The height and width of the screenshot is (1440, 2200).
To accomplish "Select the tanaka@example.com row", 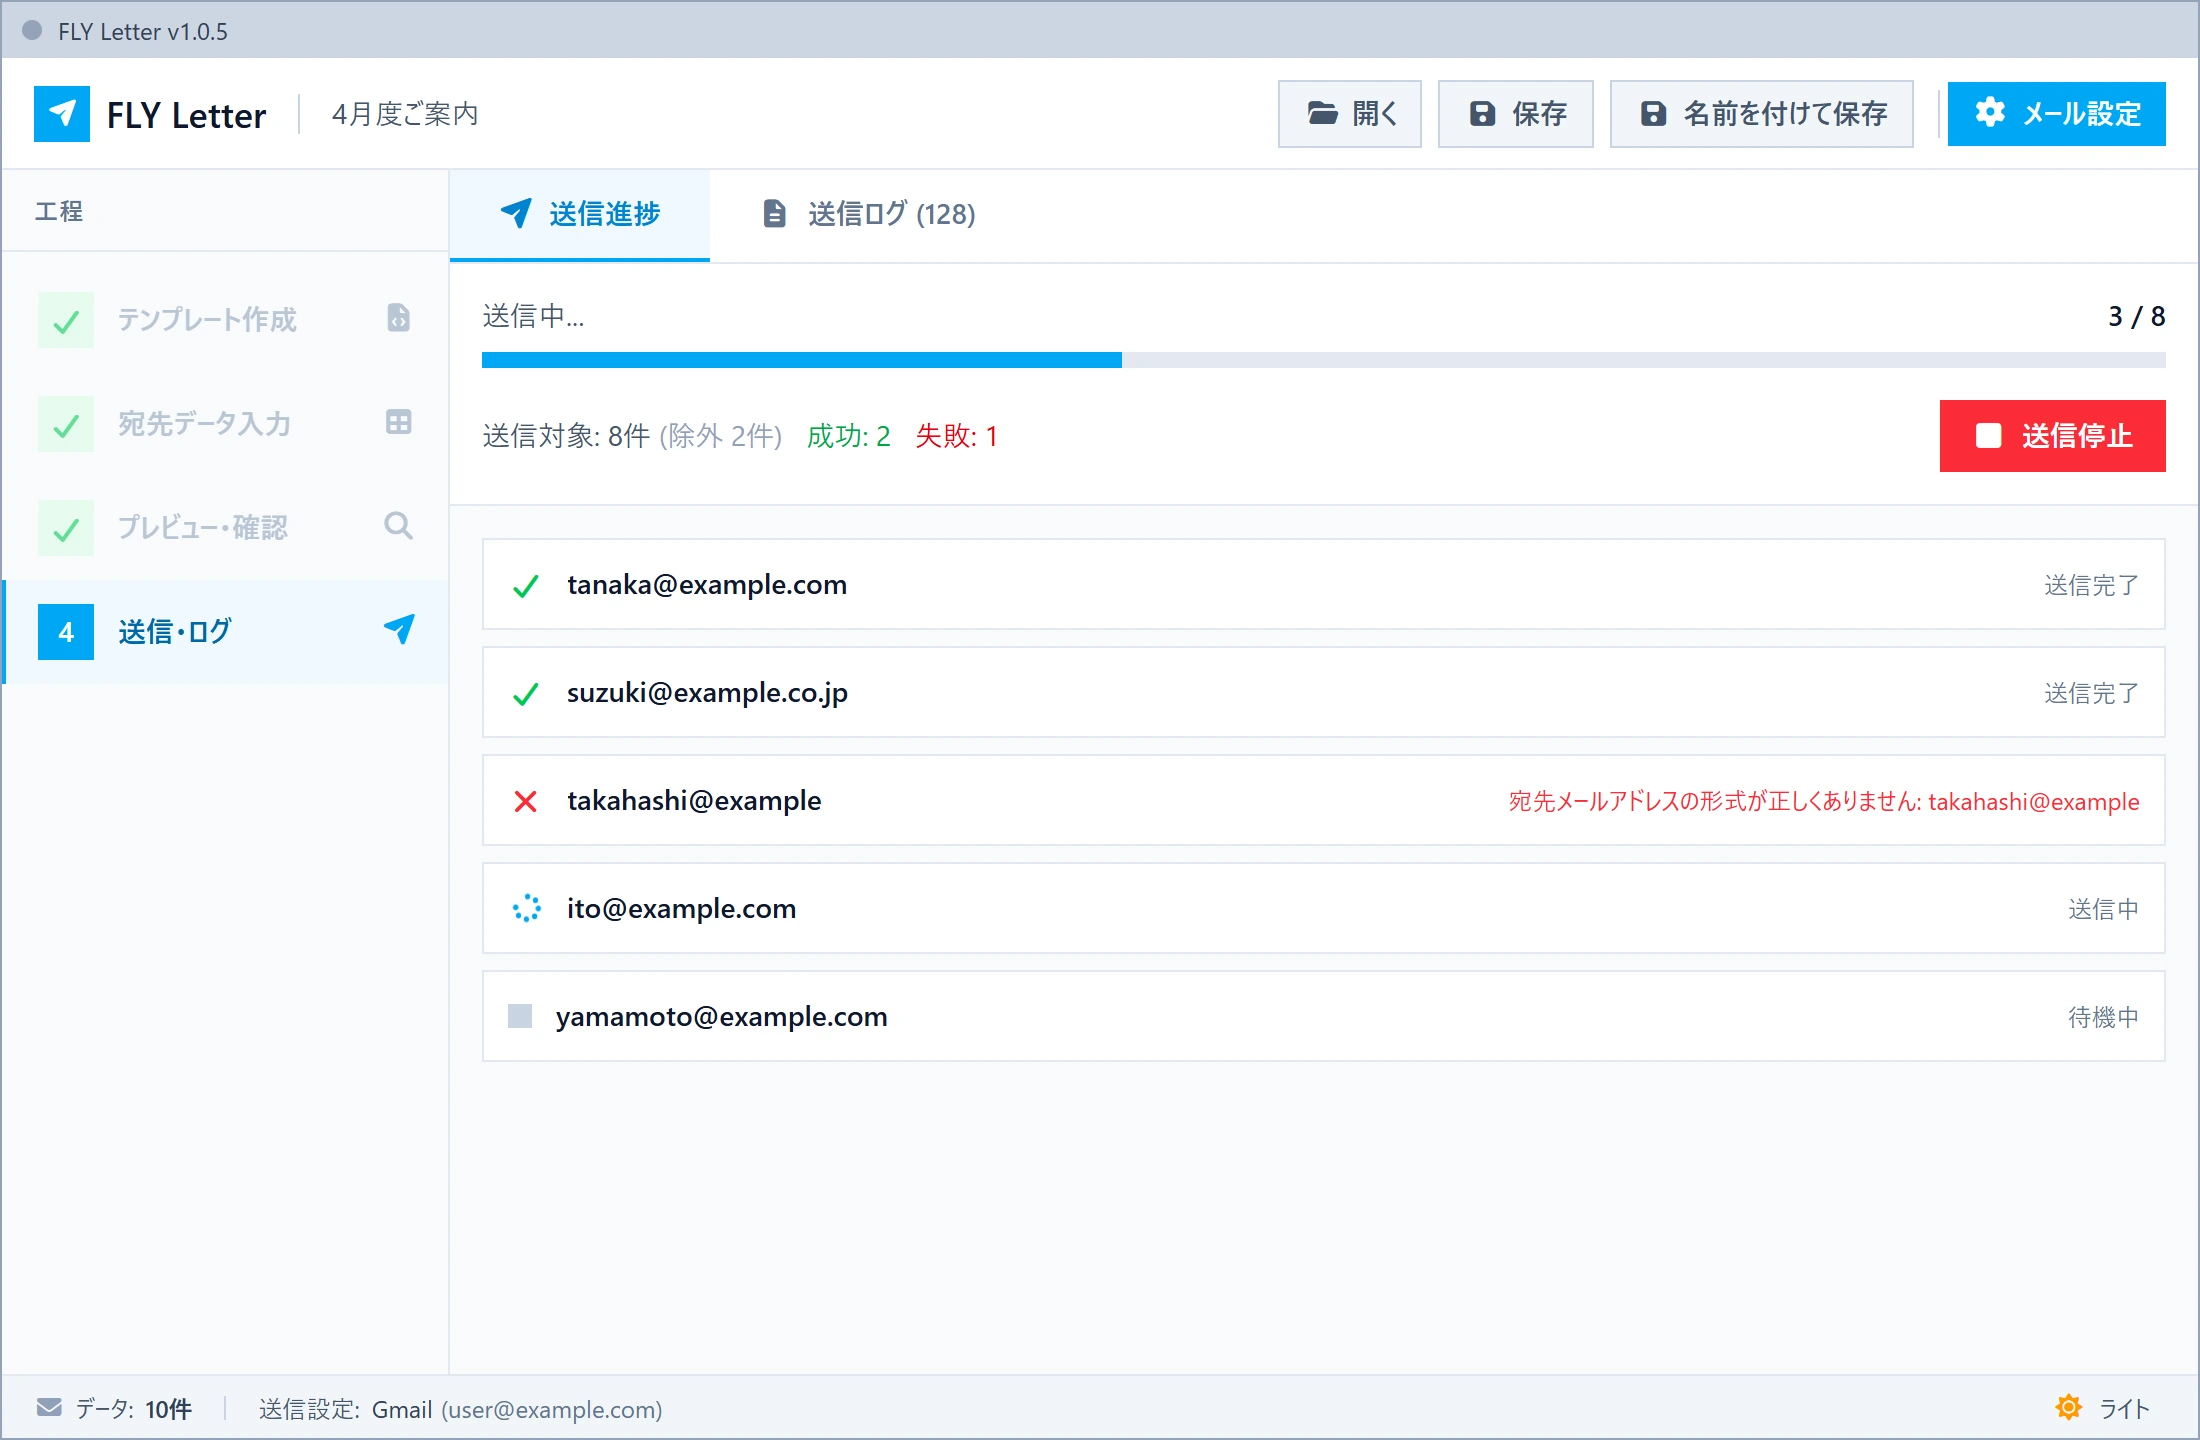I will (1324, 584).
